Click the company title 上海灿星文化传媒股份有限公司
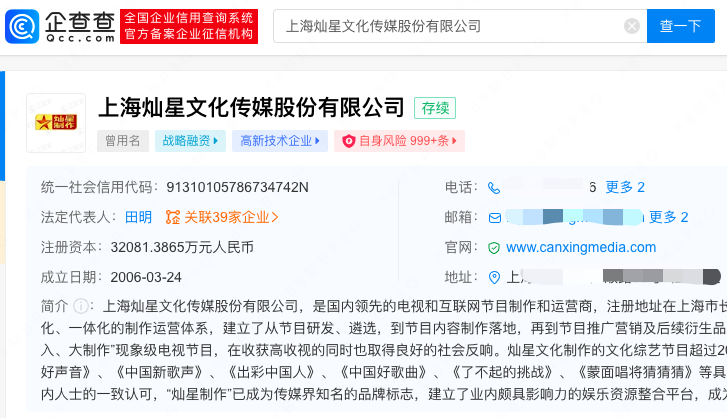Image resolution: width=727 pixels, height=418 pixels. tap(251, 108)
